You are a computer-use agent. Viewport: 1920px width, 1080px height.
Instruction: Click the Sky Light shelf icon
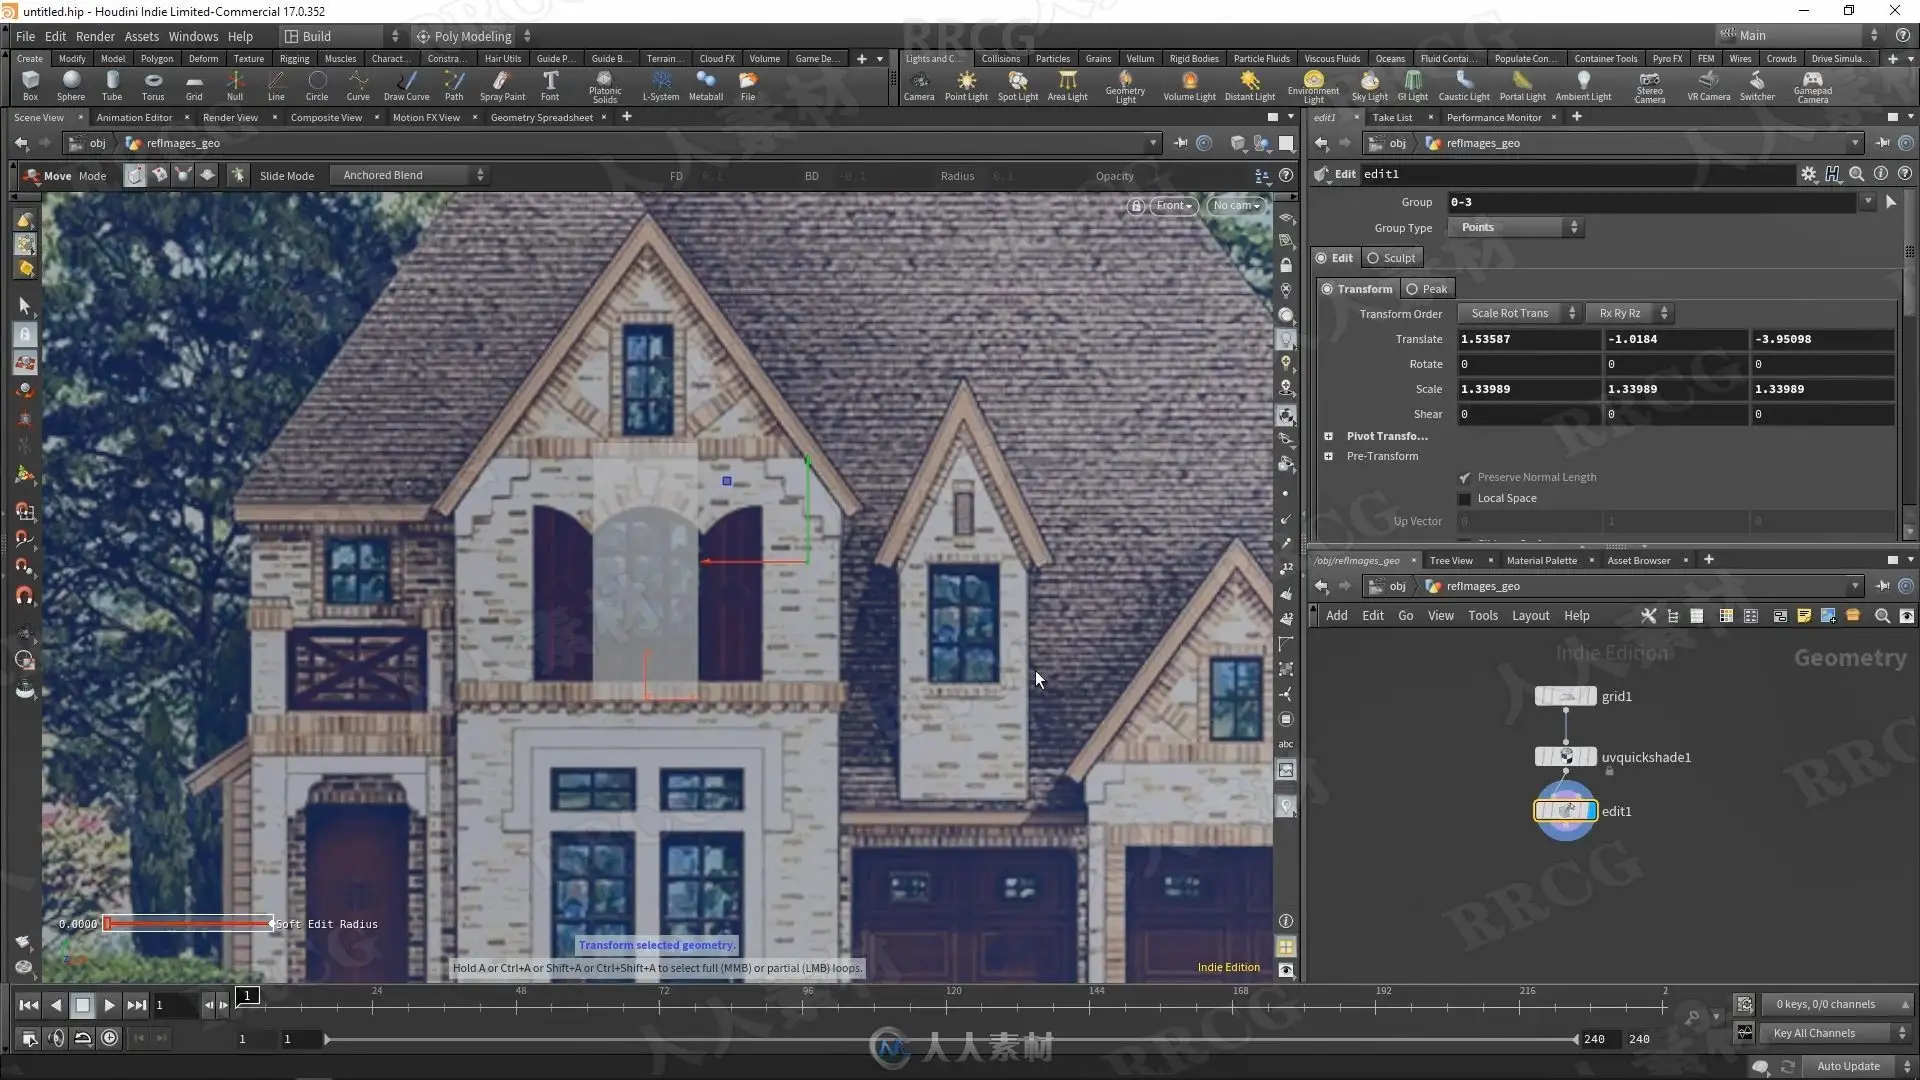(1369, 85)
